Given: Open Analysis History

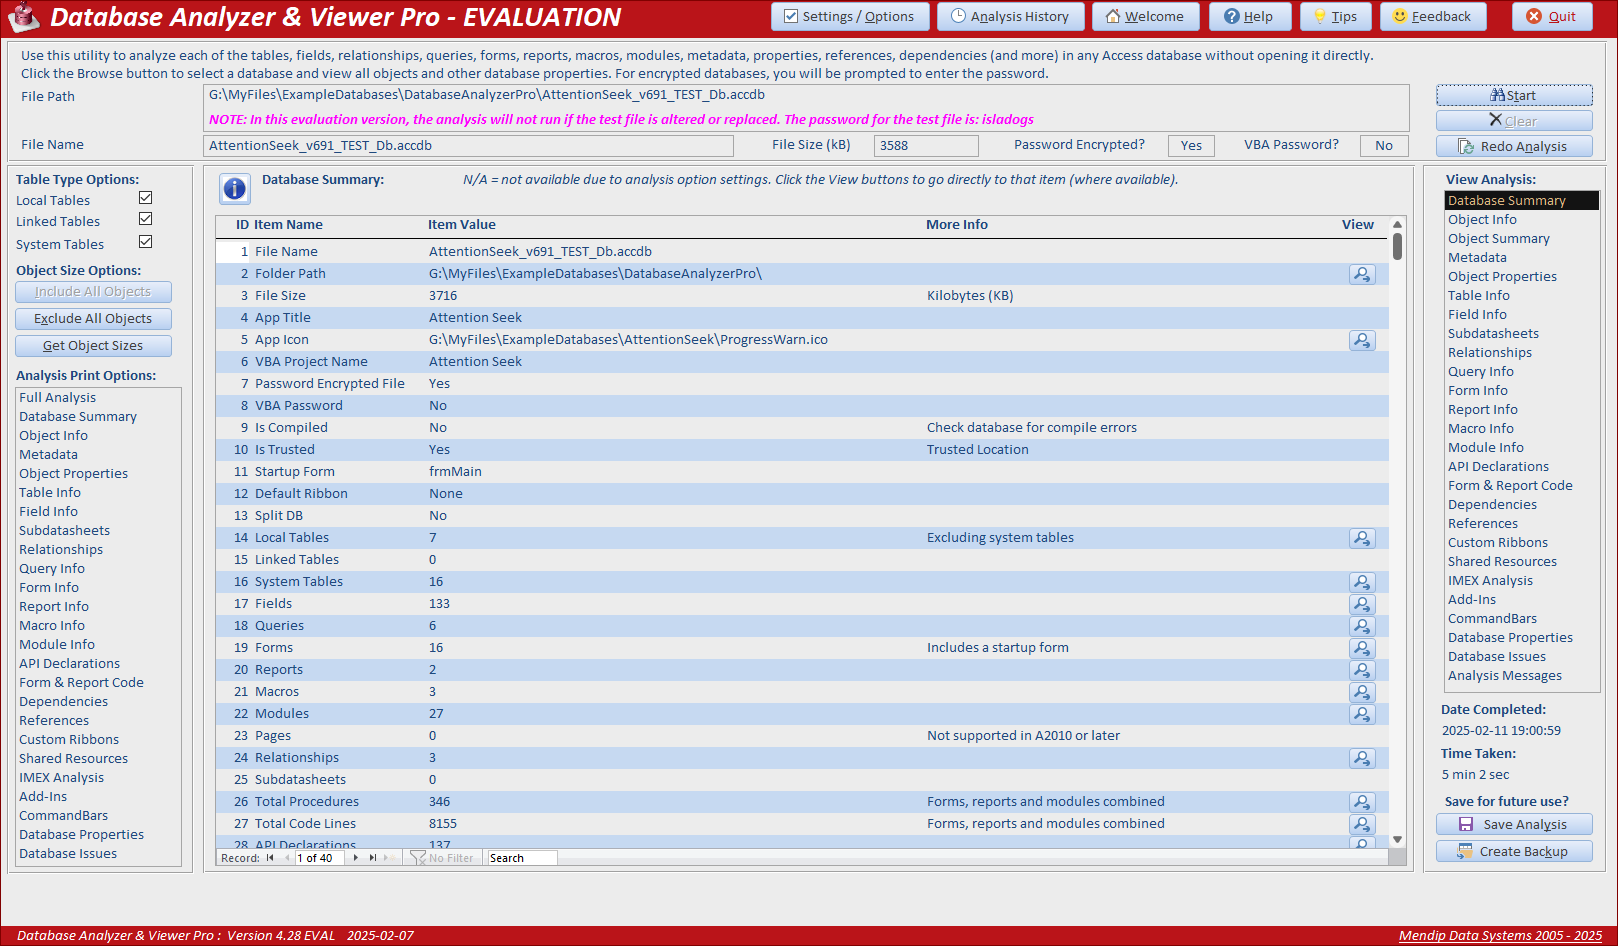Looking at the screenshot, I should pyautogui.click(x=1009, y=16).
